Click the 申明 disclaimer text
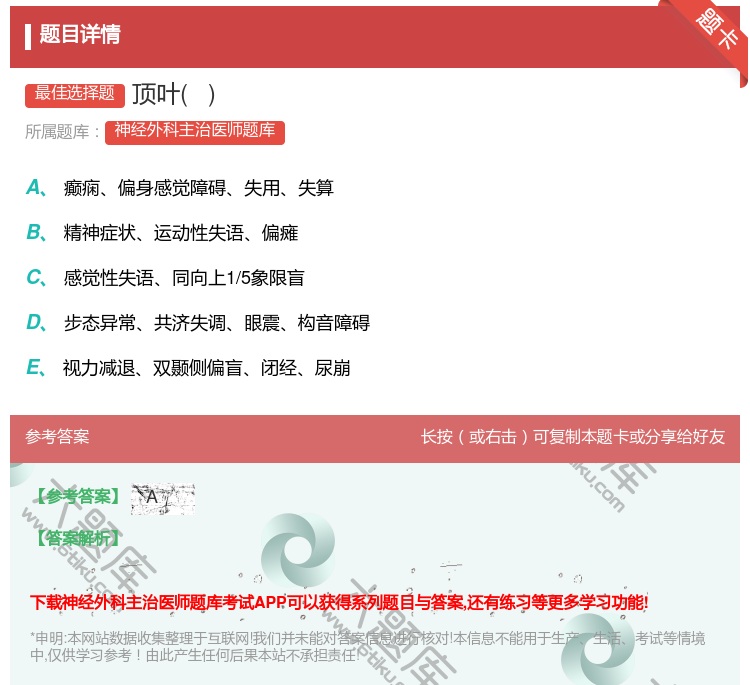 click(x=367, y=646)
